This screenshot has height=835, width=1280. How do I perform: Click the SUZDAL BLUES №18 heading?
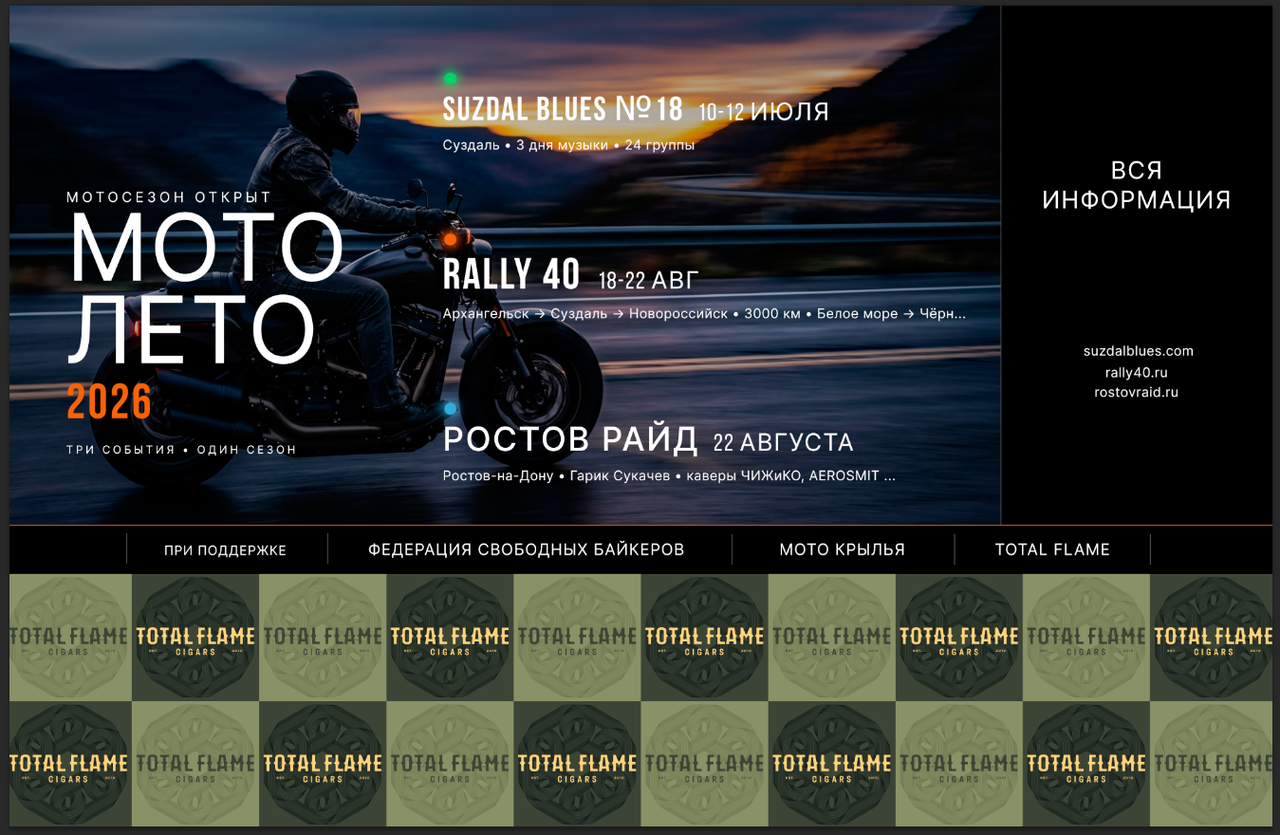pyautogui.click(x=563, y=109)
